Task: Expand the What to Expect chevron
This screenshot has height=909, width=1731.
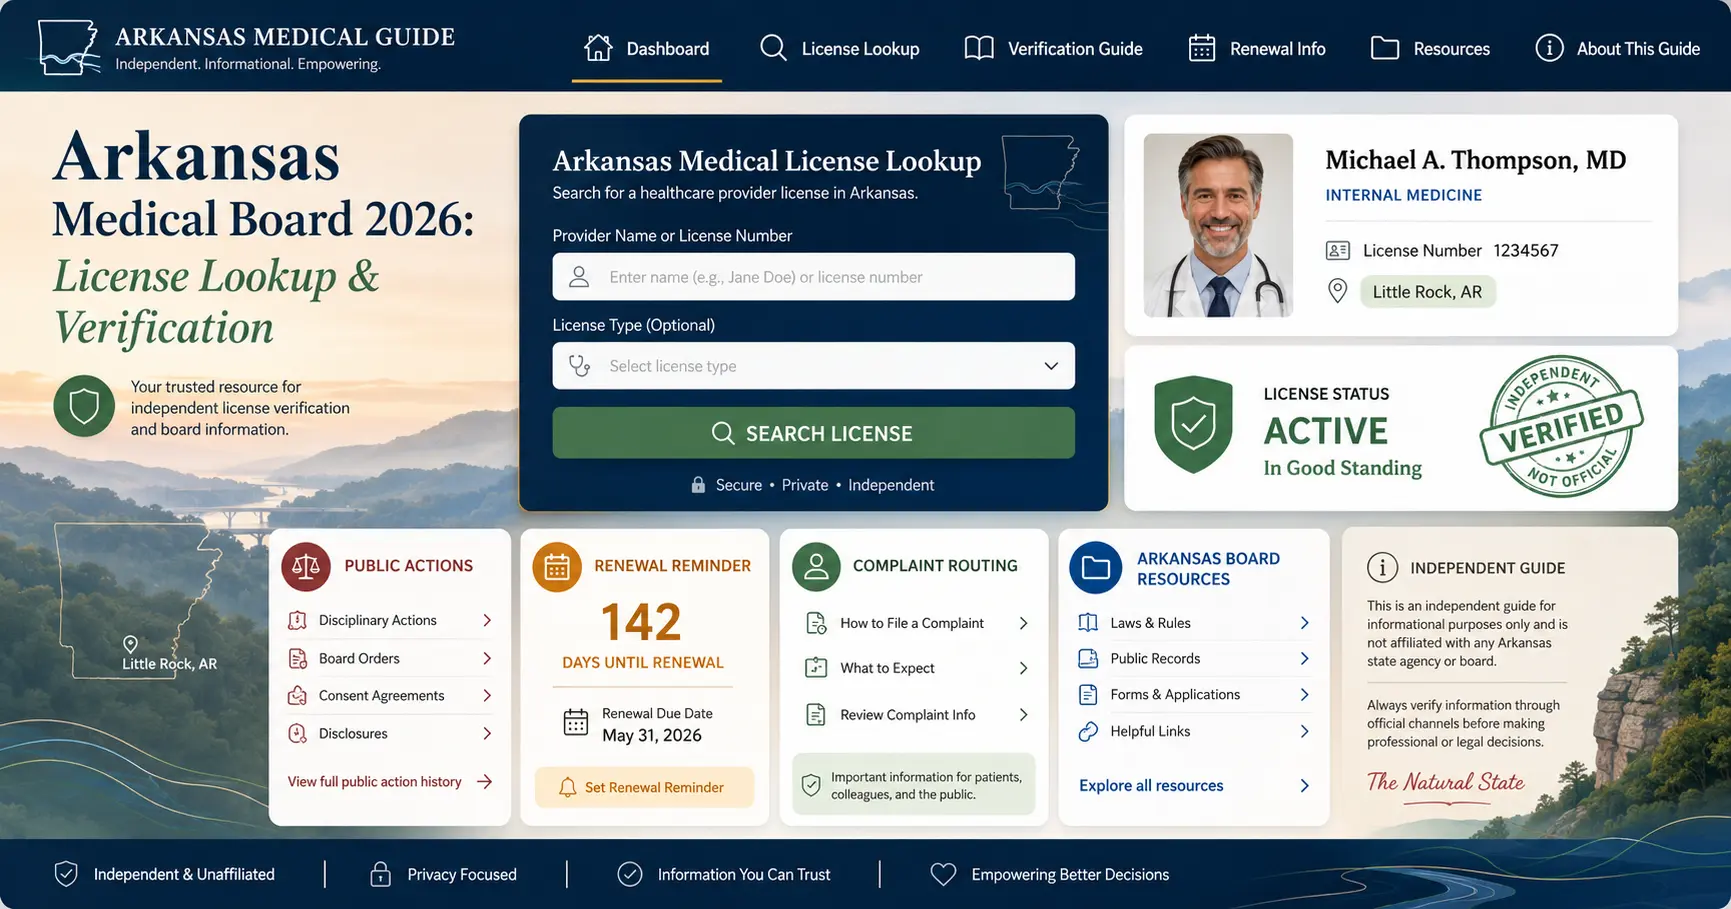Action: tap(1023, 668)
